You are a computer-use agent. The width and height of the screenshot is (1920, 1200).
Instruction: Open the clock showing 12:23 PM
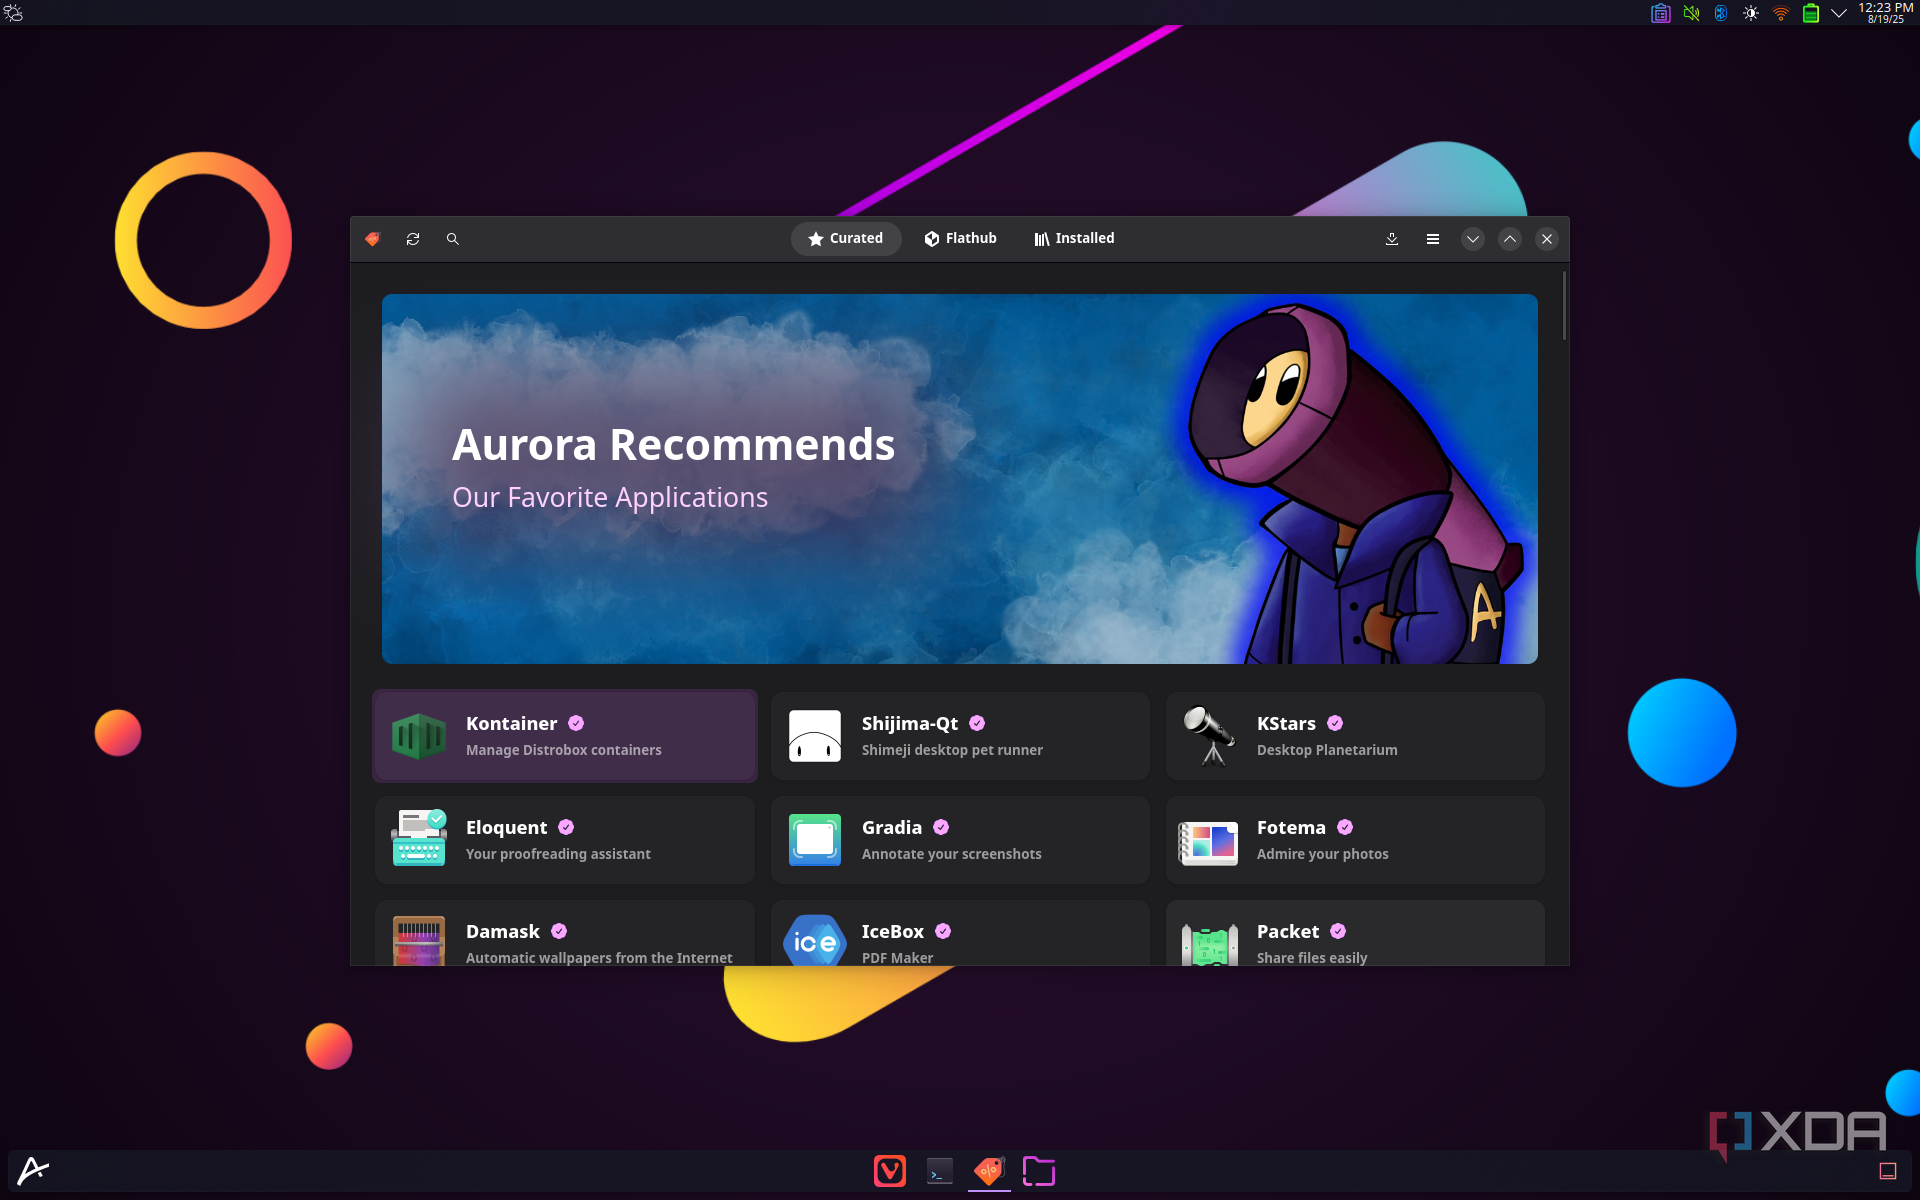(1886, 13)
